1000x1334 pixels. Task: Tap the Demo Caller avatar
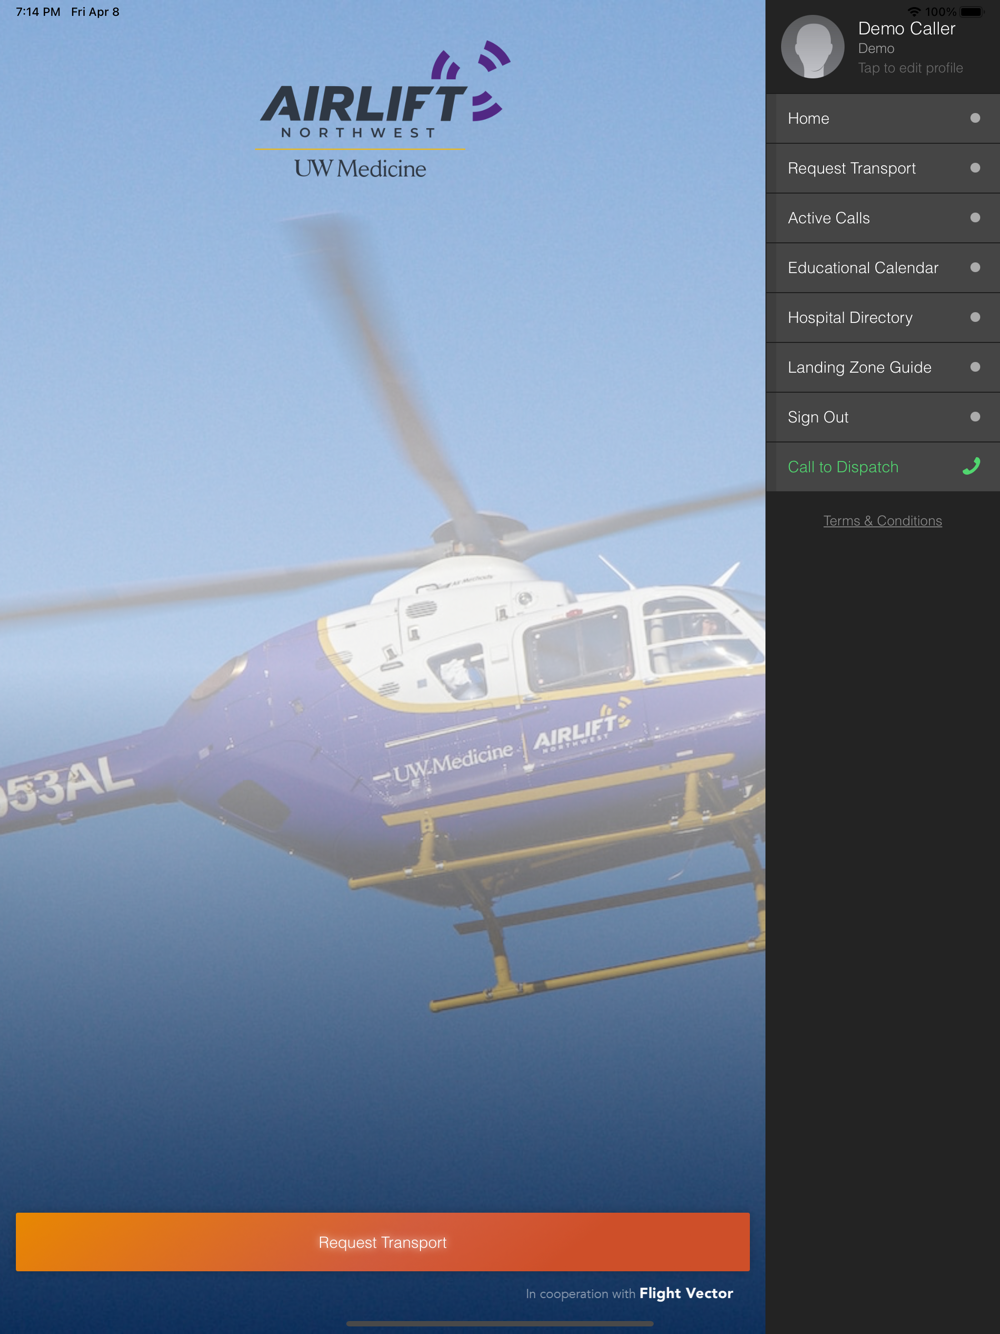pyautogui.click(x=812, y=47)
